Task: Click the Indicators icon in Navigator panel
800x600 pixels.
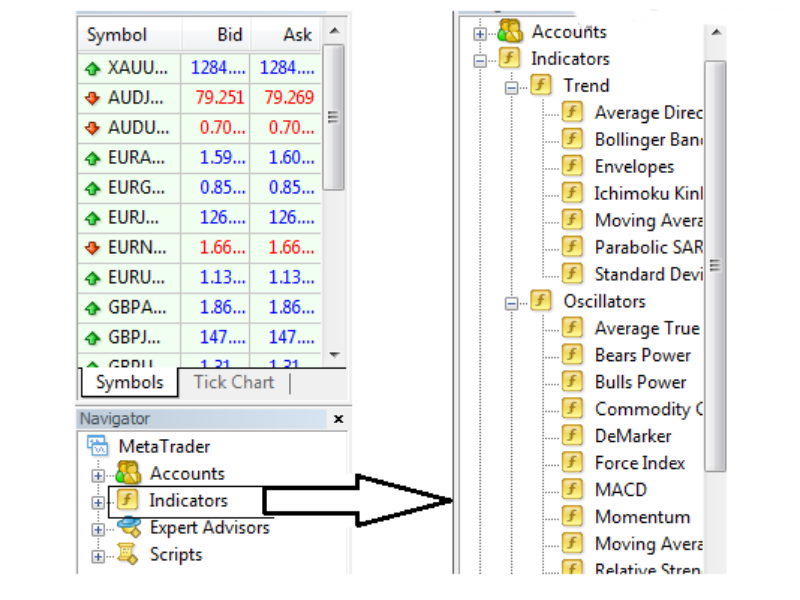Action: click(127, 500)
